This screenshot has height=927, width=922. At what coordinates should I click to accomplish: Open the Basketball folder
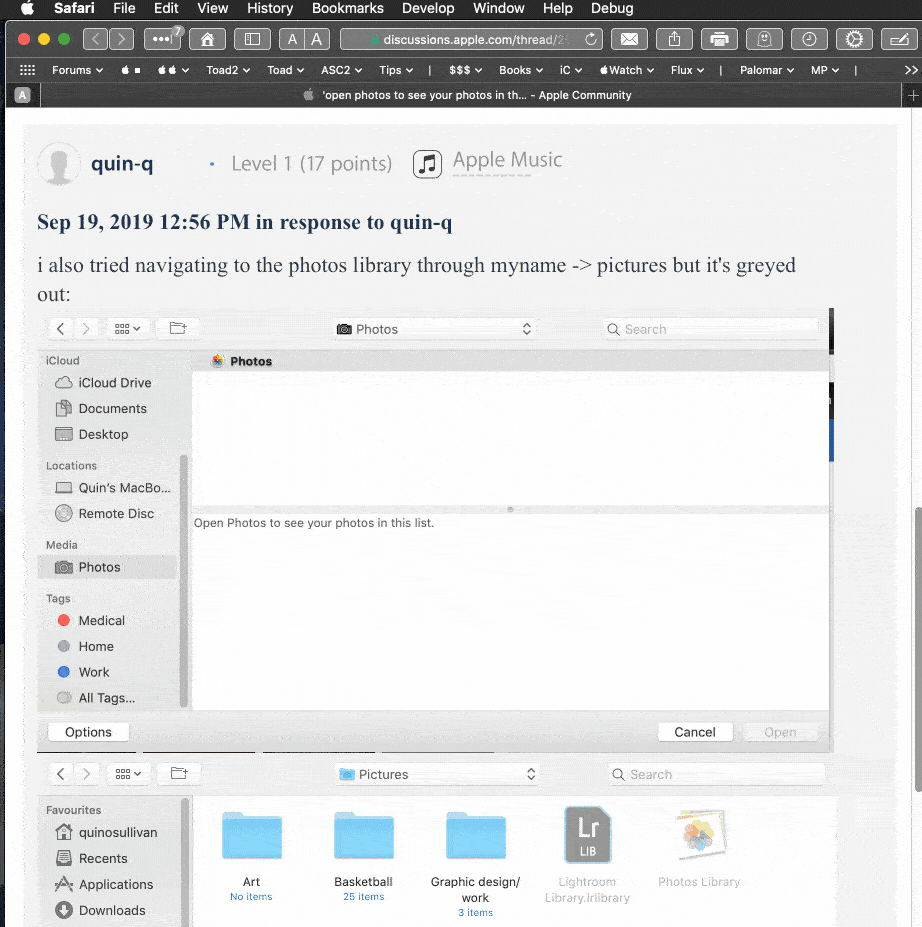click(x=363, y=836)
